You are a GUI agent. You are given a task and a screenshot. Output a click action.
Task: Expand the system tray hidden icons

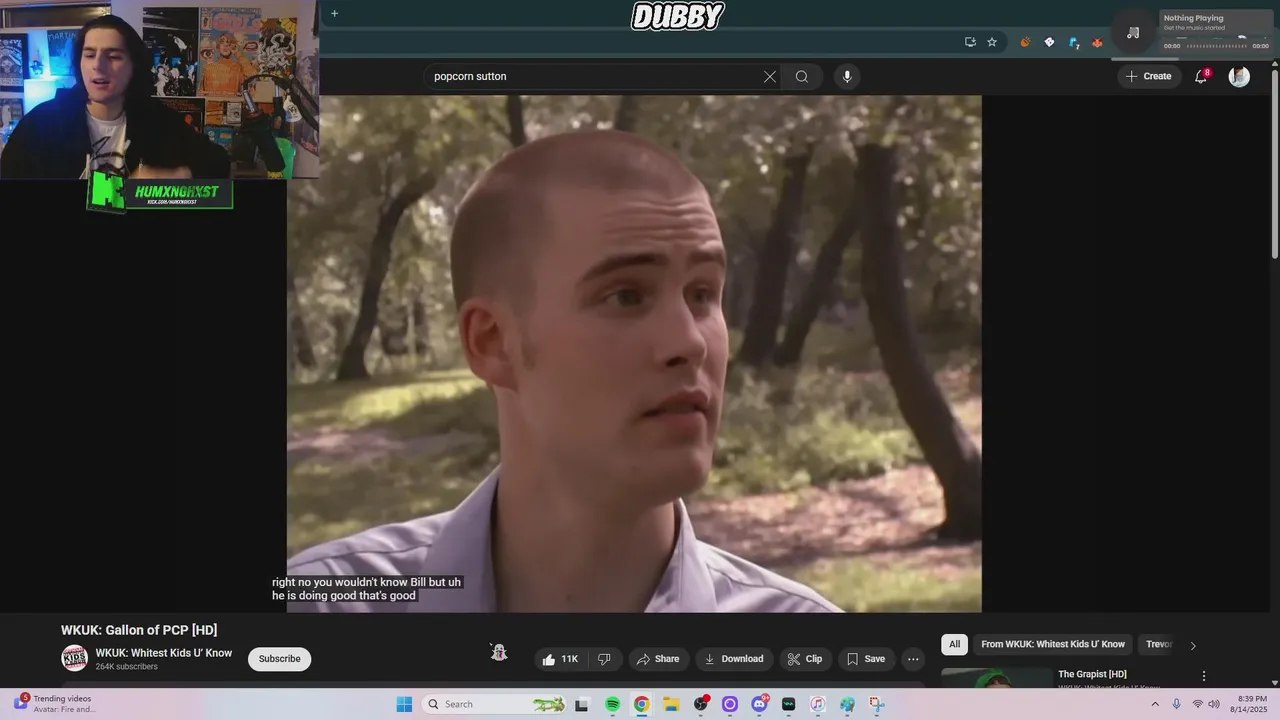click(x=1155, y=704)
